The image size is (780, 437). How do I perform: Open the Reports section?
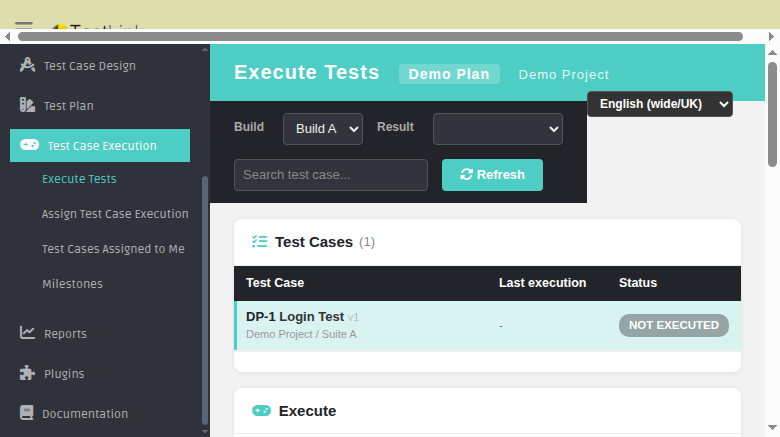tap(65, 333)
